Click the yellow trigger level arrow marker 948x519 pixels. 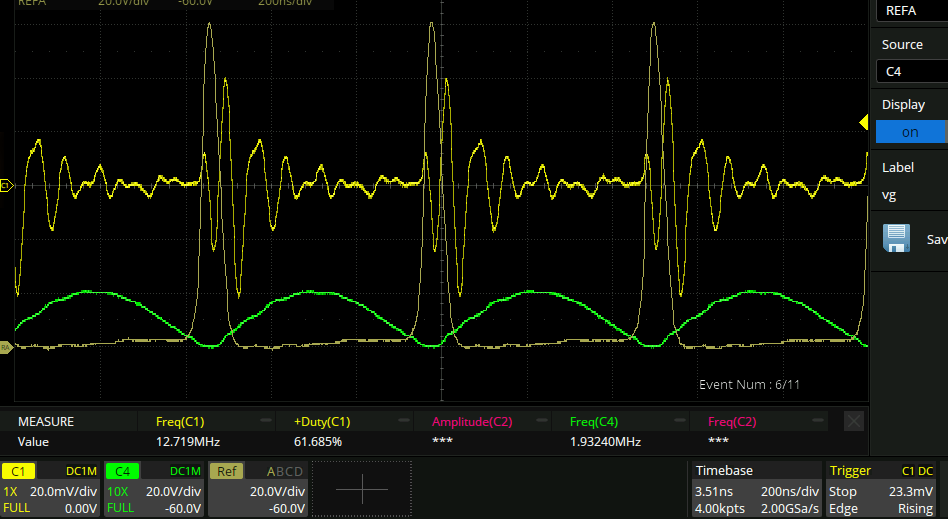pyautogui.click(x=864, y=122)
